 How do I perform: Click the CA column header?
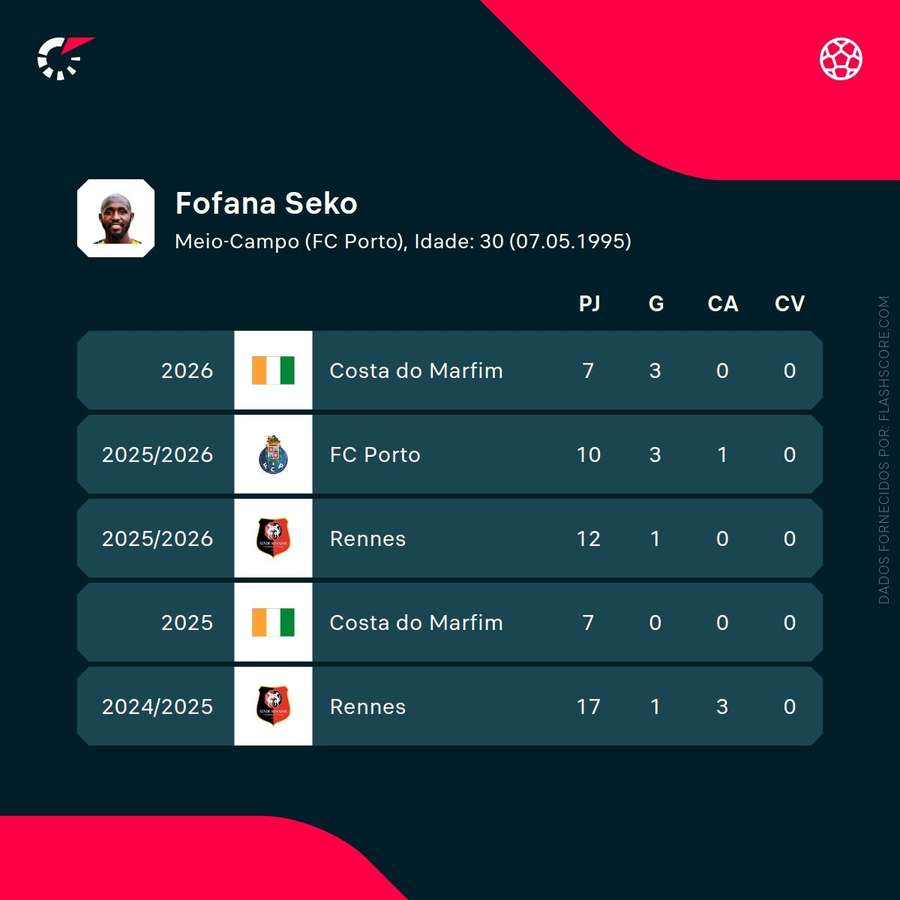(x=722, y=304)
